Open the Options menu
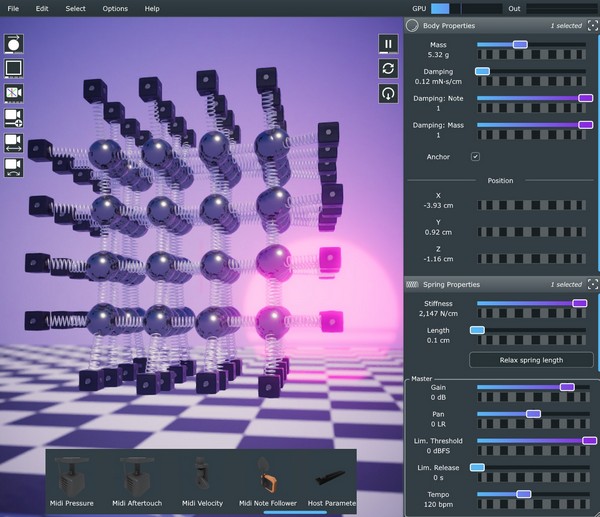Viewport: 600px width, 517px height. [x=115, y=8]
